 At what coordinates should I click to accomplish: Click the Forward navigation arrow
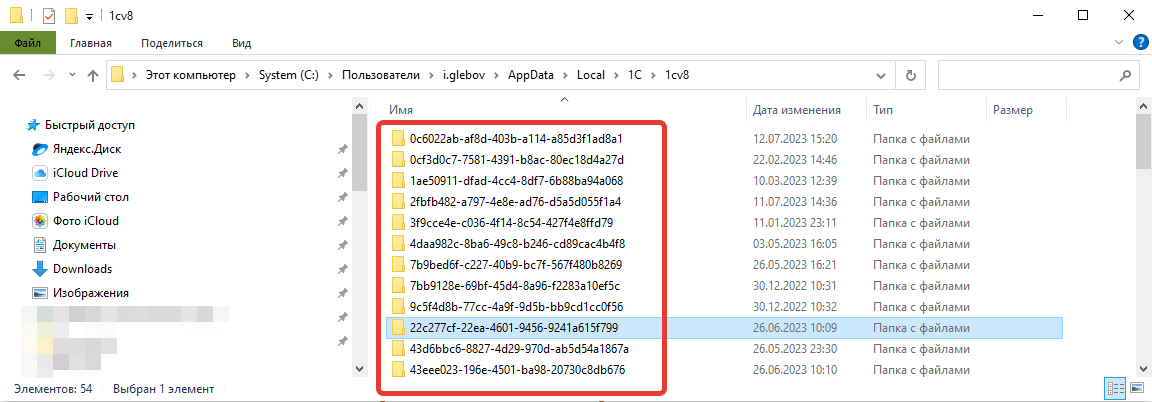(48, 75)
